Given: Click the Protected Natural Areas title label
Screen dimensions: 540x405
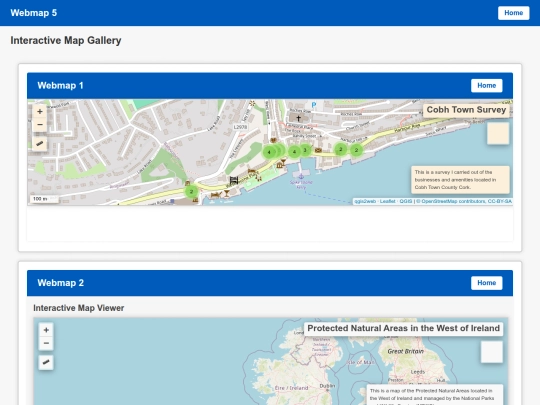Looking at the screenshot, I should 403,328.
